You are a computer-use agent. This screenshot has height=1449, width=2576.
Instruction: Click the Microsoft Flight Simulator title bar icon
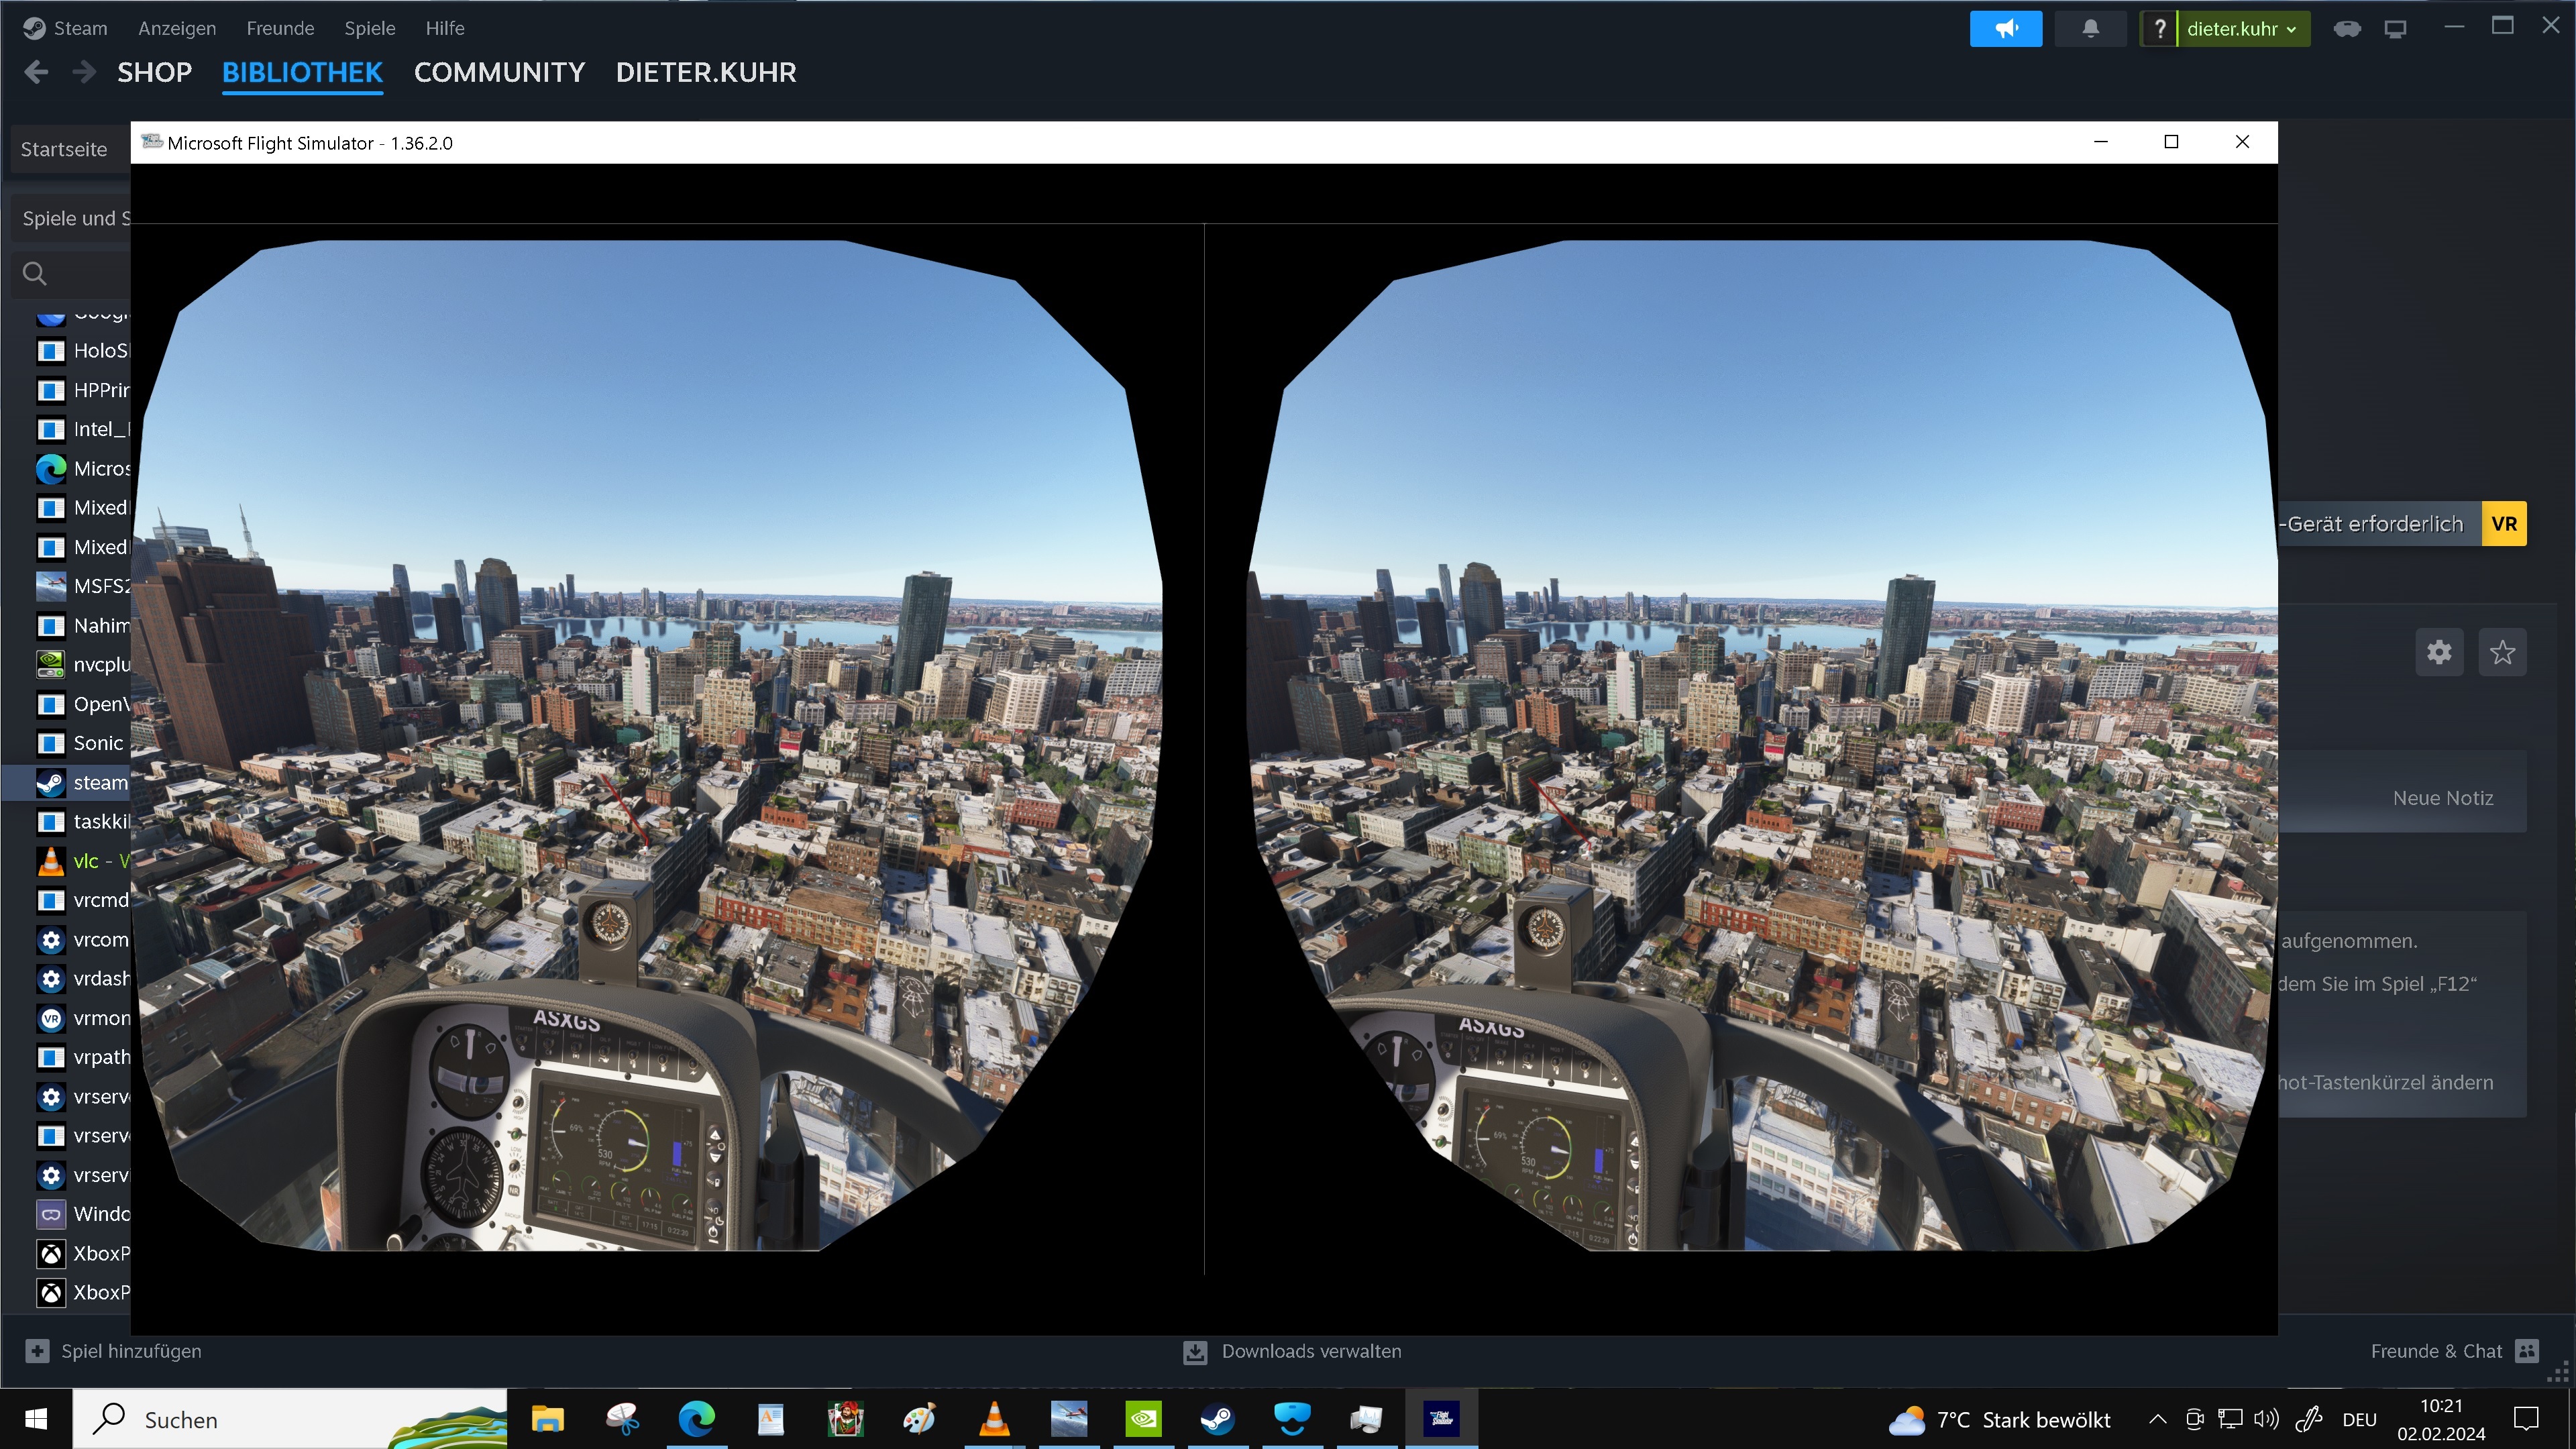click(x=152, y=142)
